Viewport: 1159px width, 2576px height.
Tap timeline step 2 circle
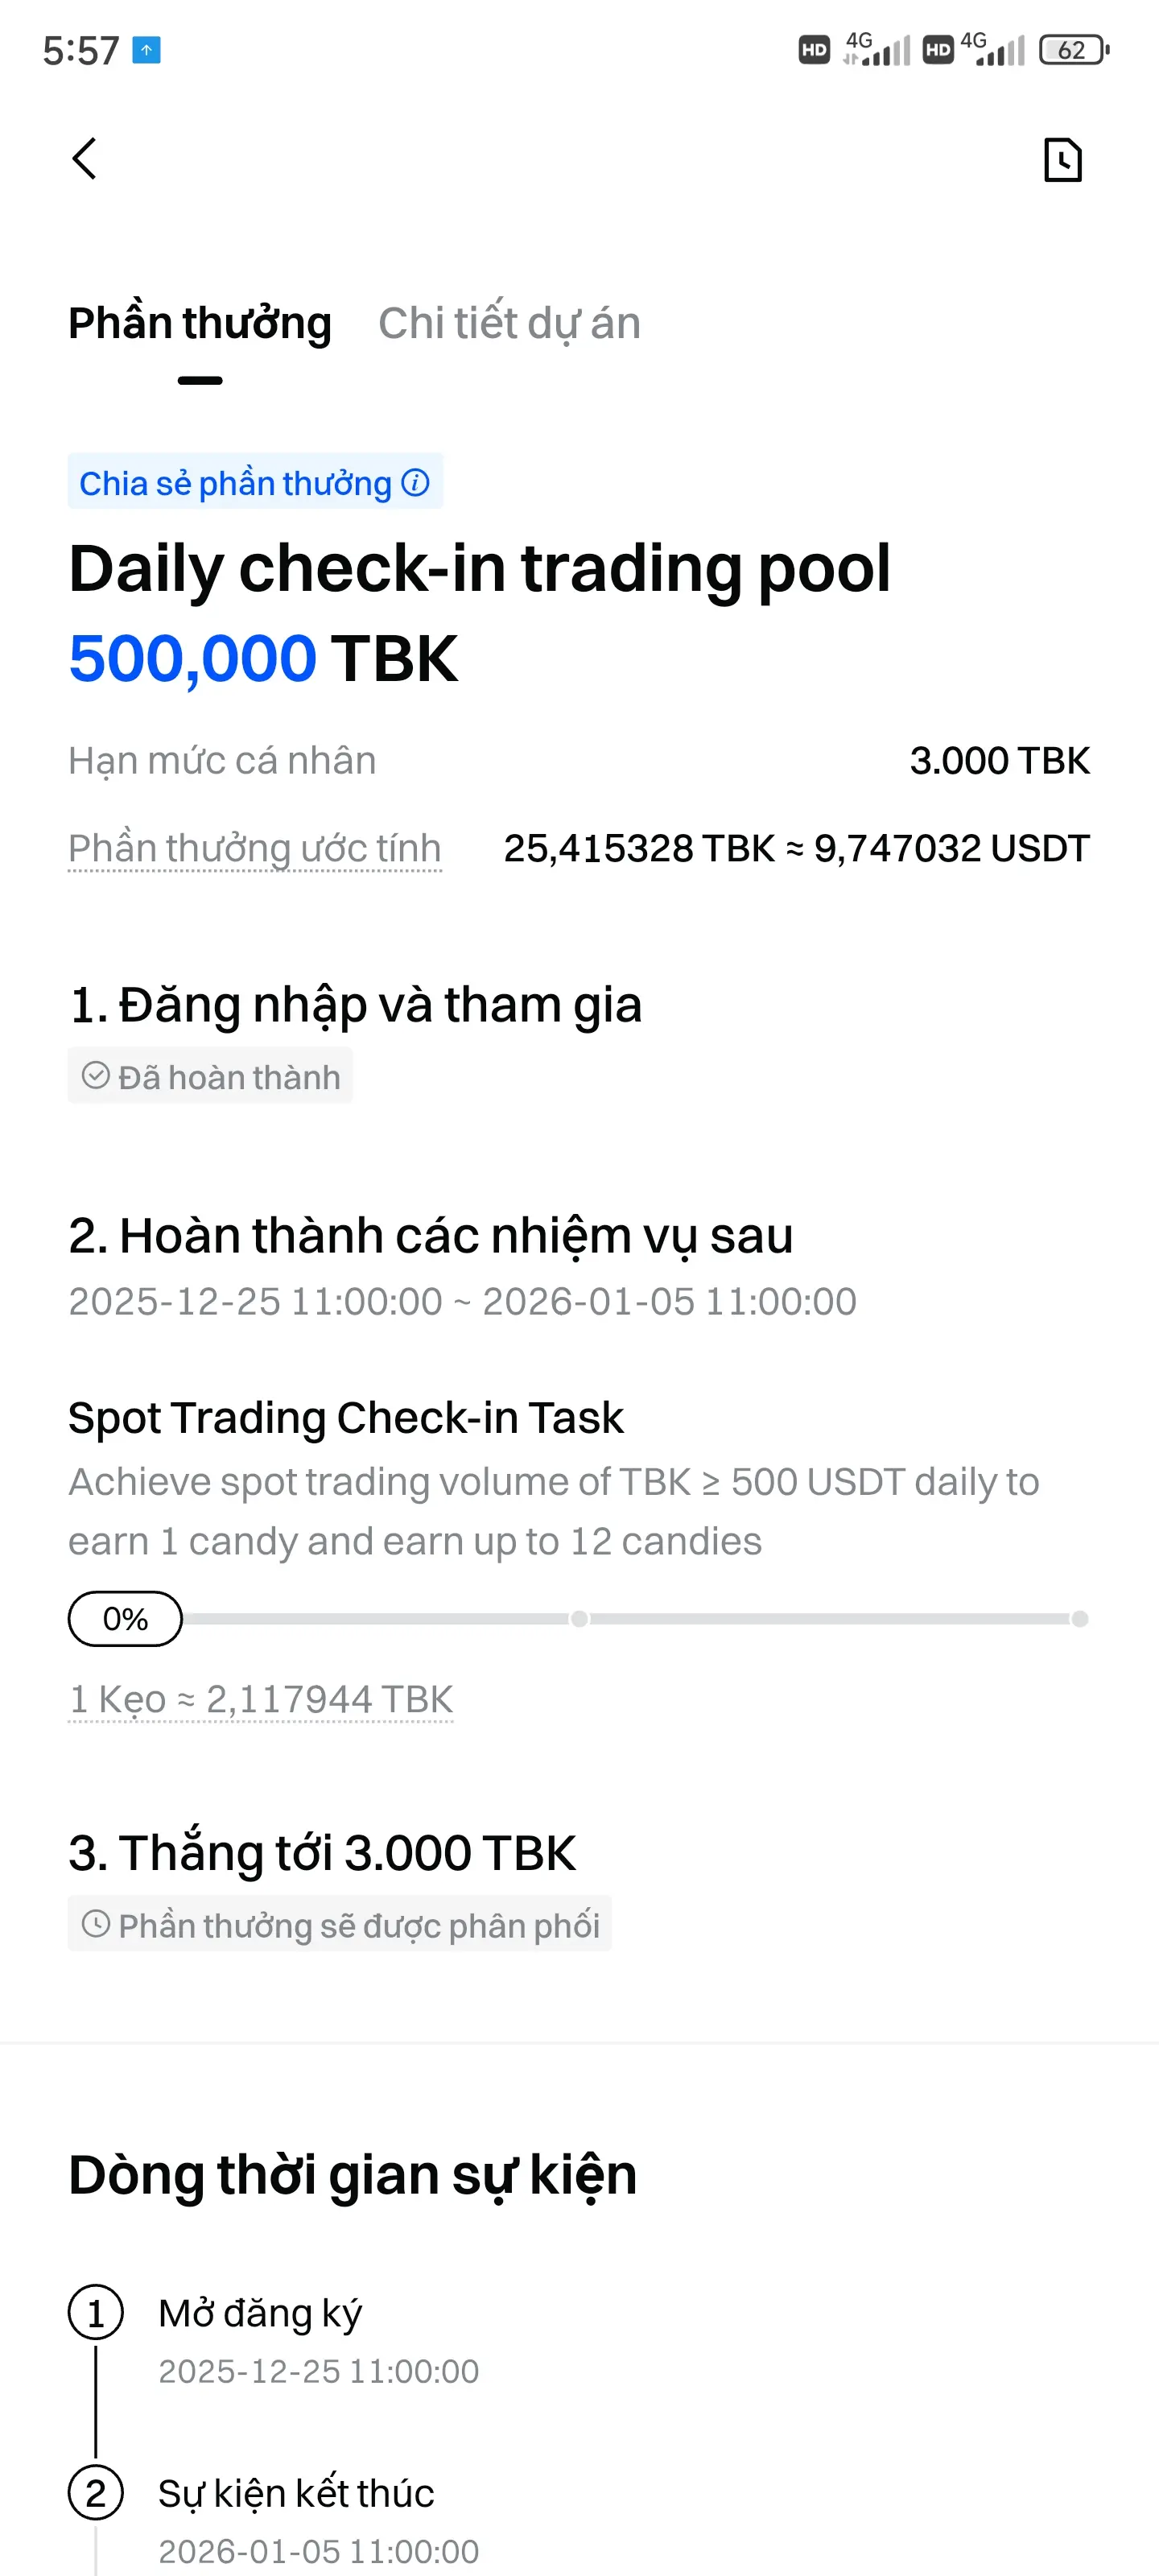pos(96,2493)
